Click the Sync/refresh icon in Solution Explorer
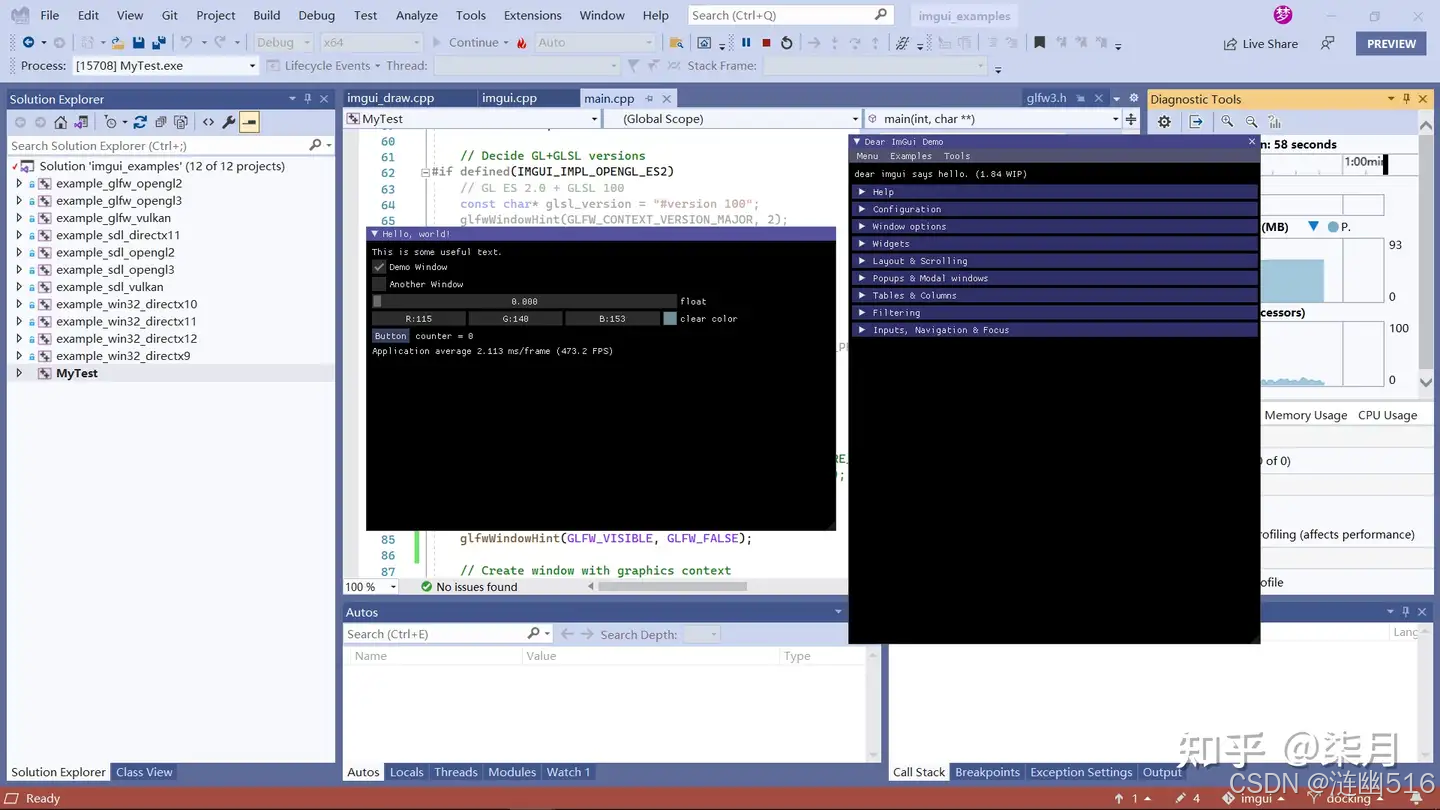 140,122
